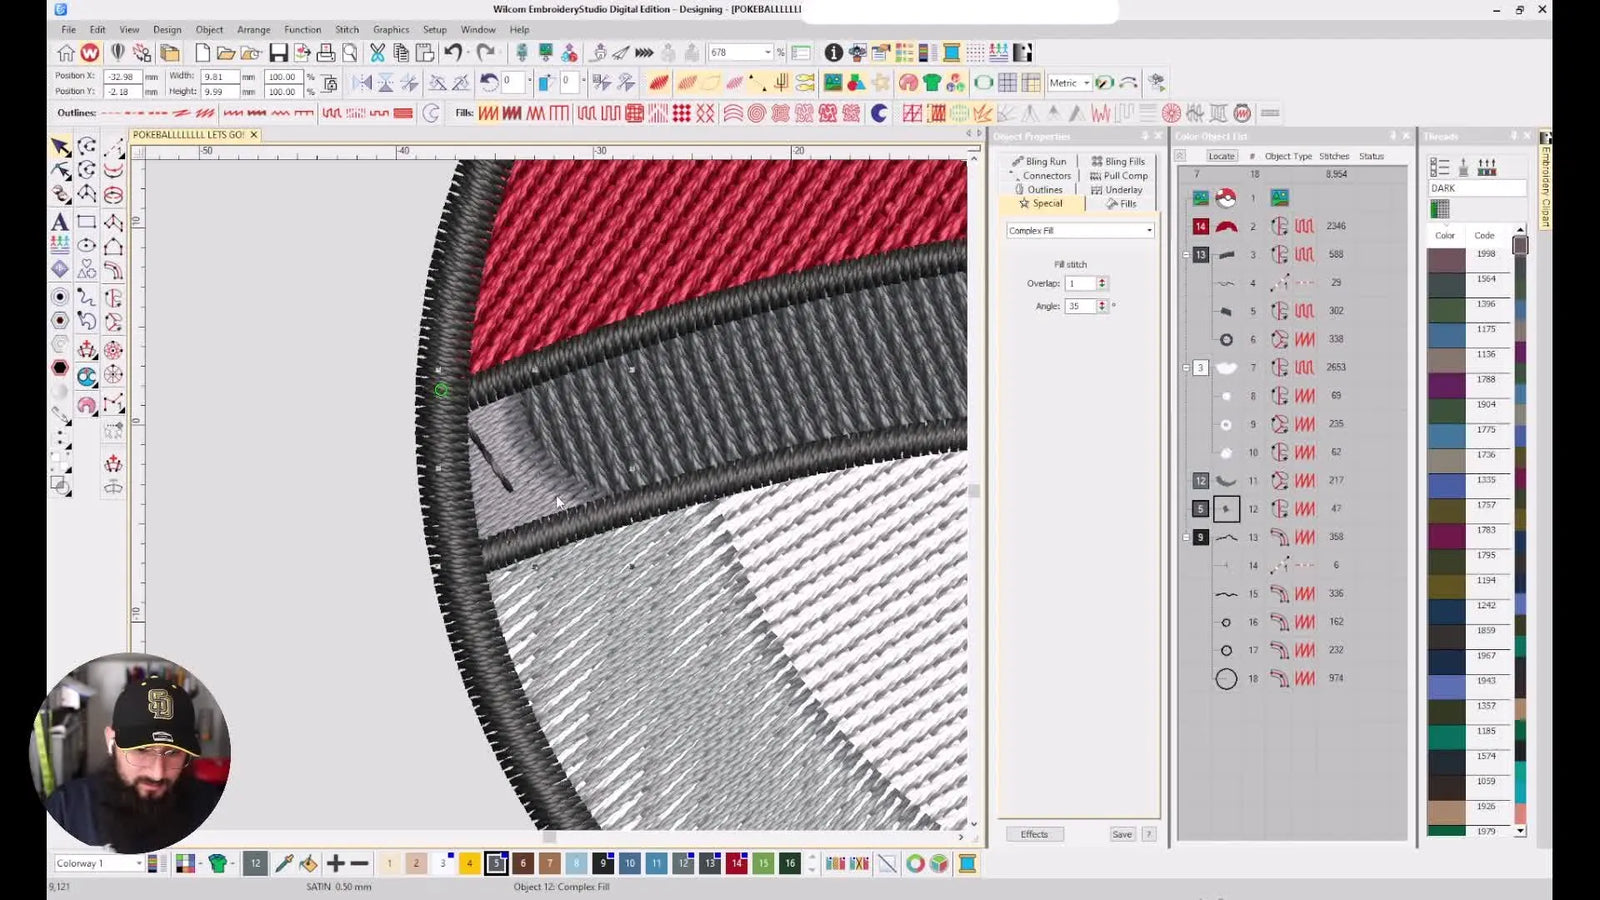
Task: Select red color swatch 14
Action: coord(736,863)
